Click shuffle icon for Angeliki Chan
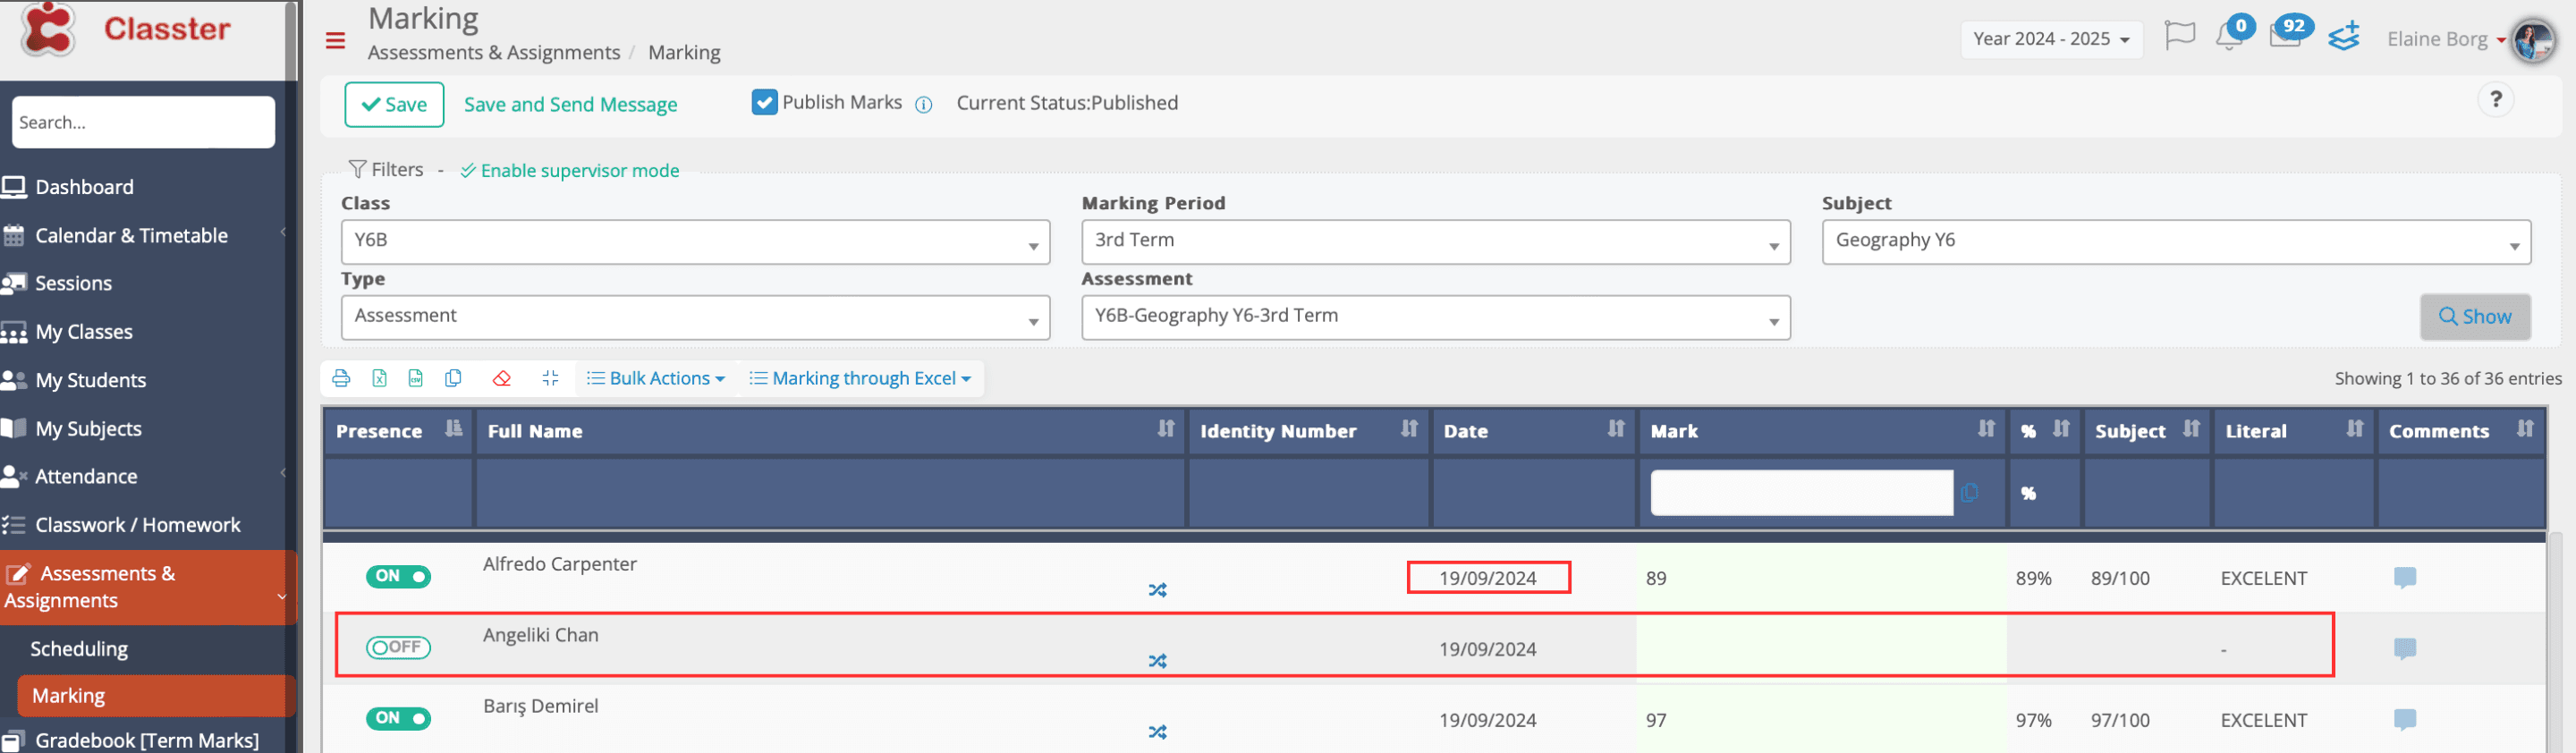2576x753 pixels. point(1157,661)
